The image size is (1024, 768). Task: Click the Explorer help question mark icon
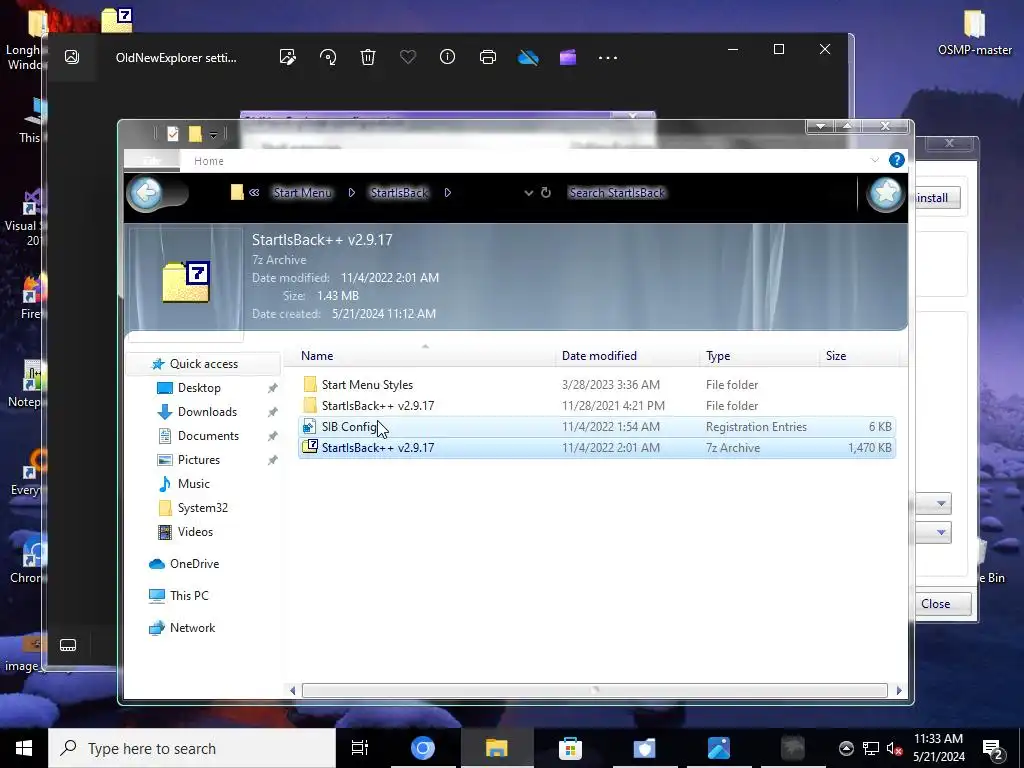click(897, 160)
